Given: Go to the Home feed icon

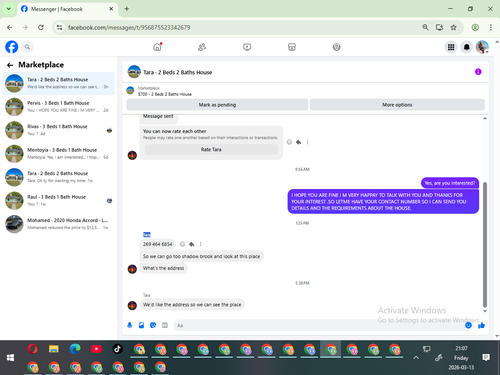Looking at the screenshot, I should tap(157, 47).
